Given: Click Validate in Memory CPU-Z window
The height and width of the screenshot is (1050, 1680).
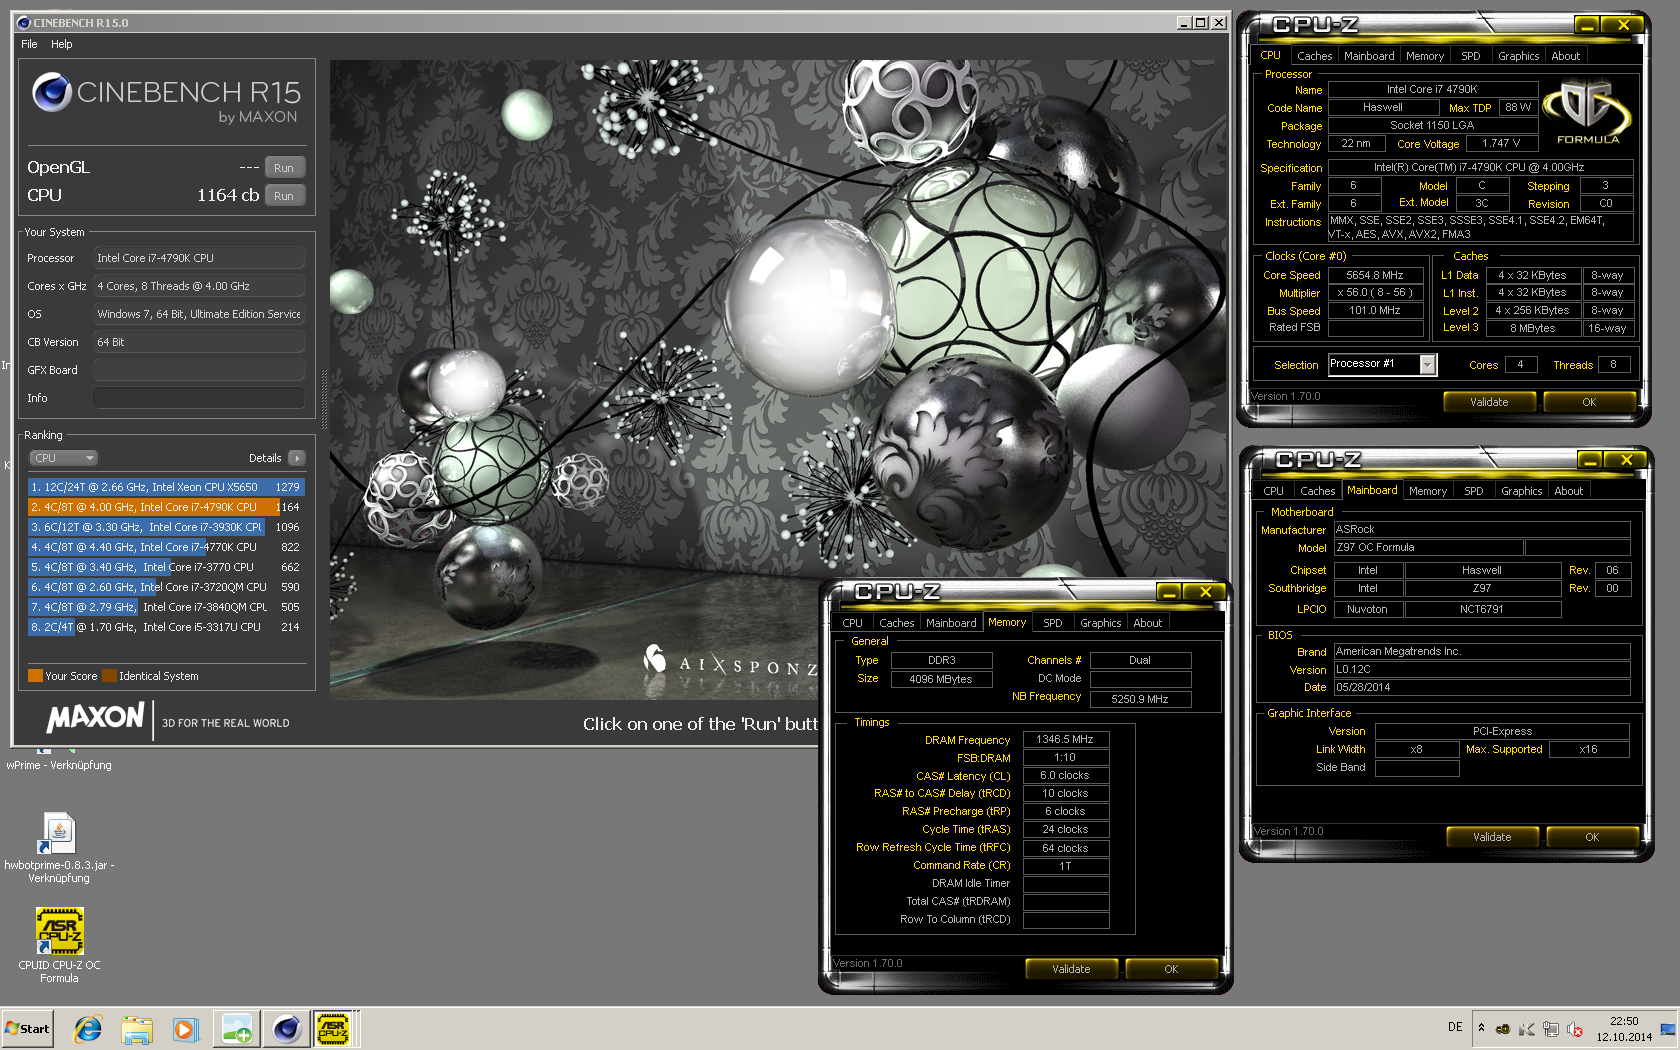Looking at the screenshot, I should tap(1071, 969).
